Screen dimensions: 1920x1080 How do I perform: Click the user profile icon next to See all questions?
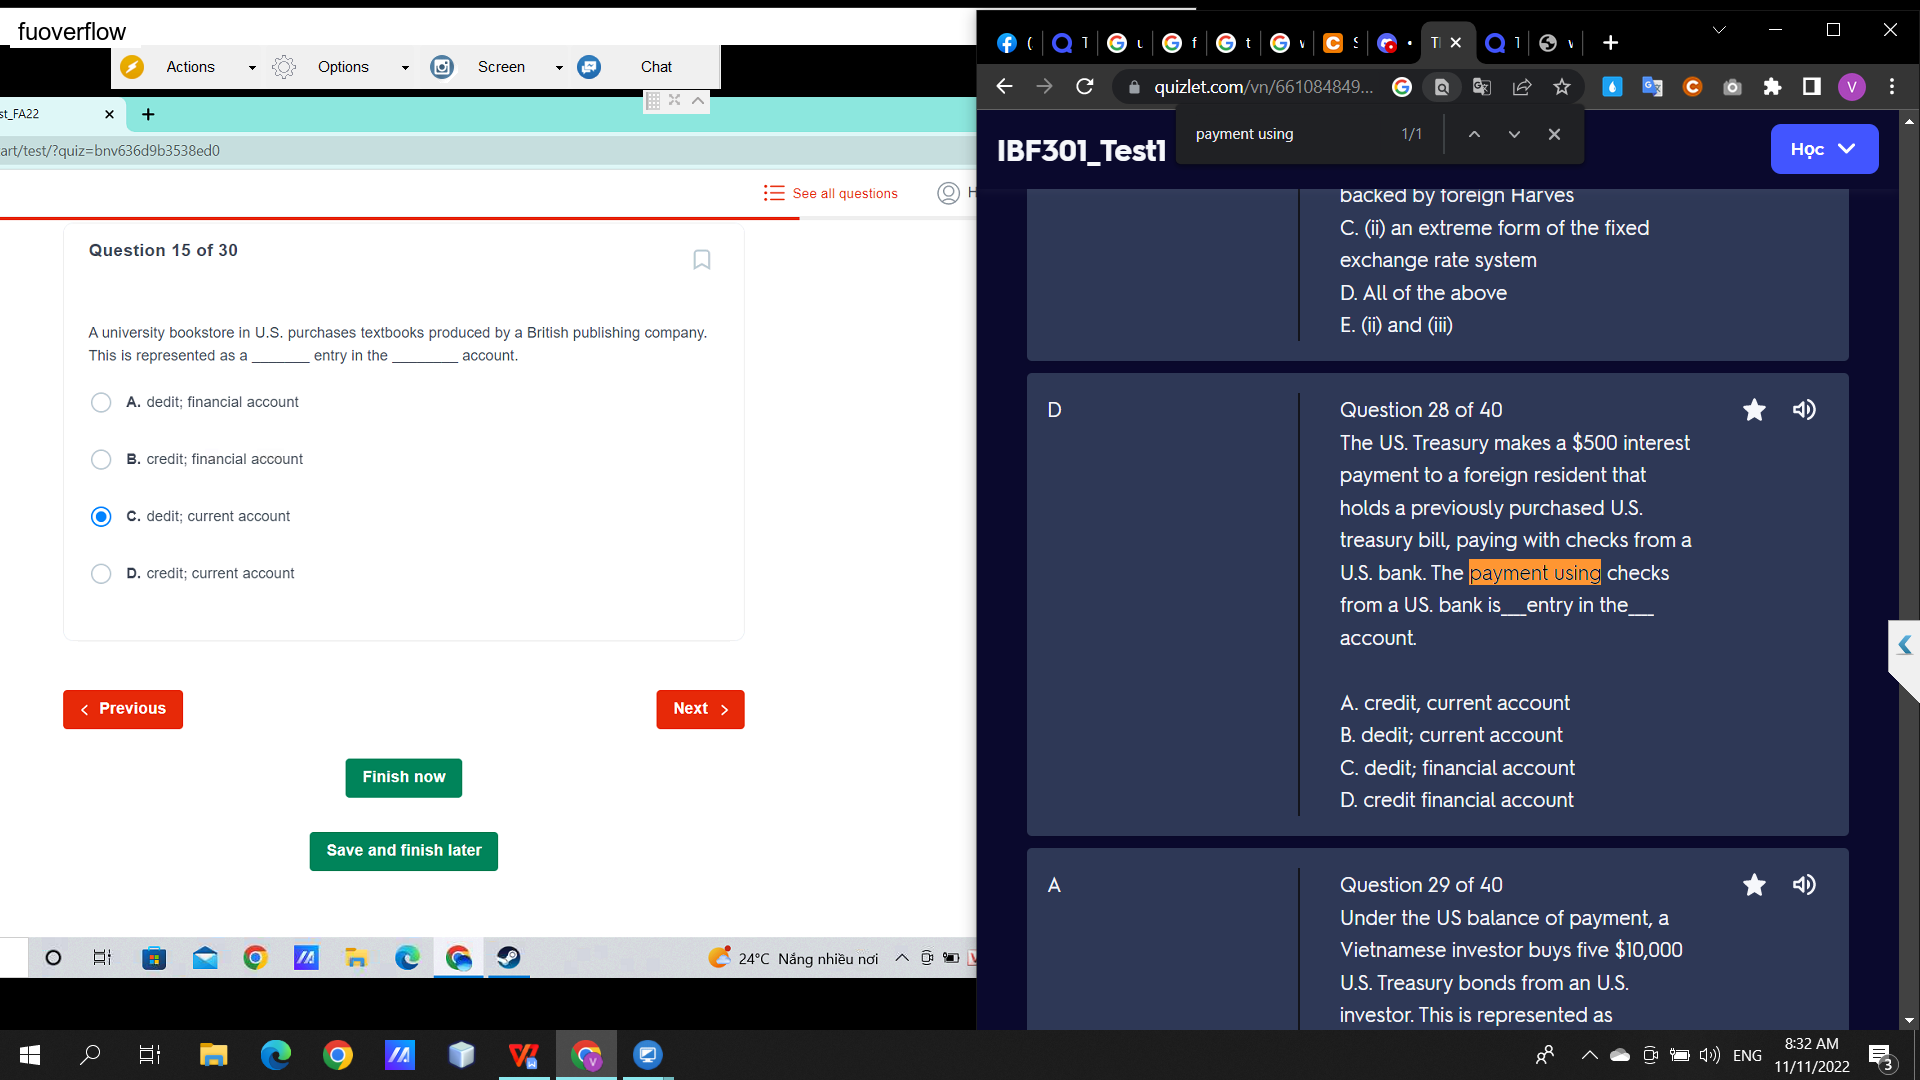click(x=948, y=193)
